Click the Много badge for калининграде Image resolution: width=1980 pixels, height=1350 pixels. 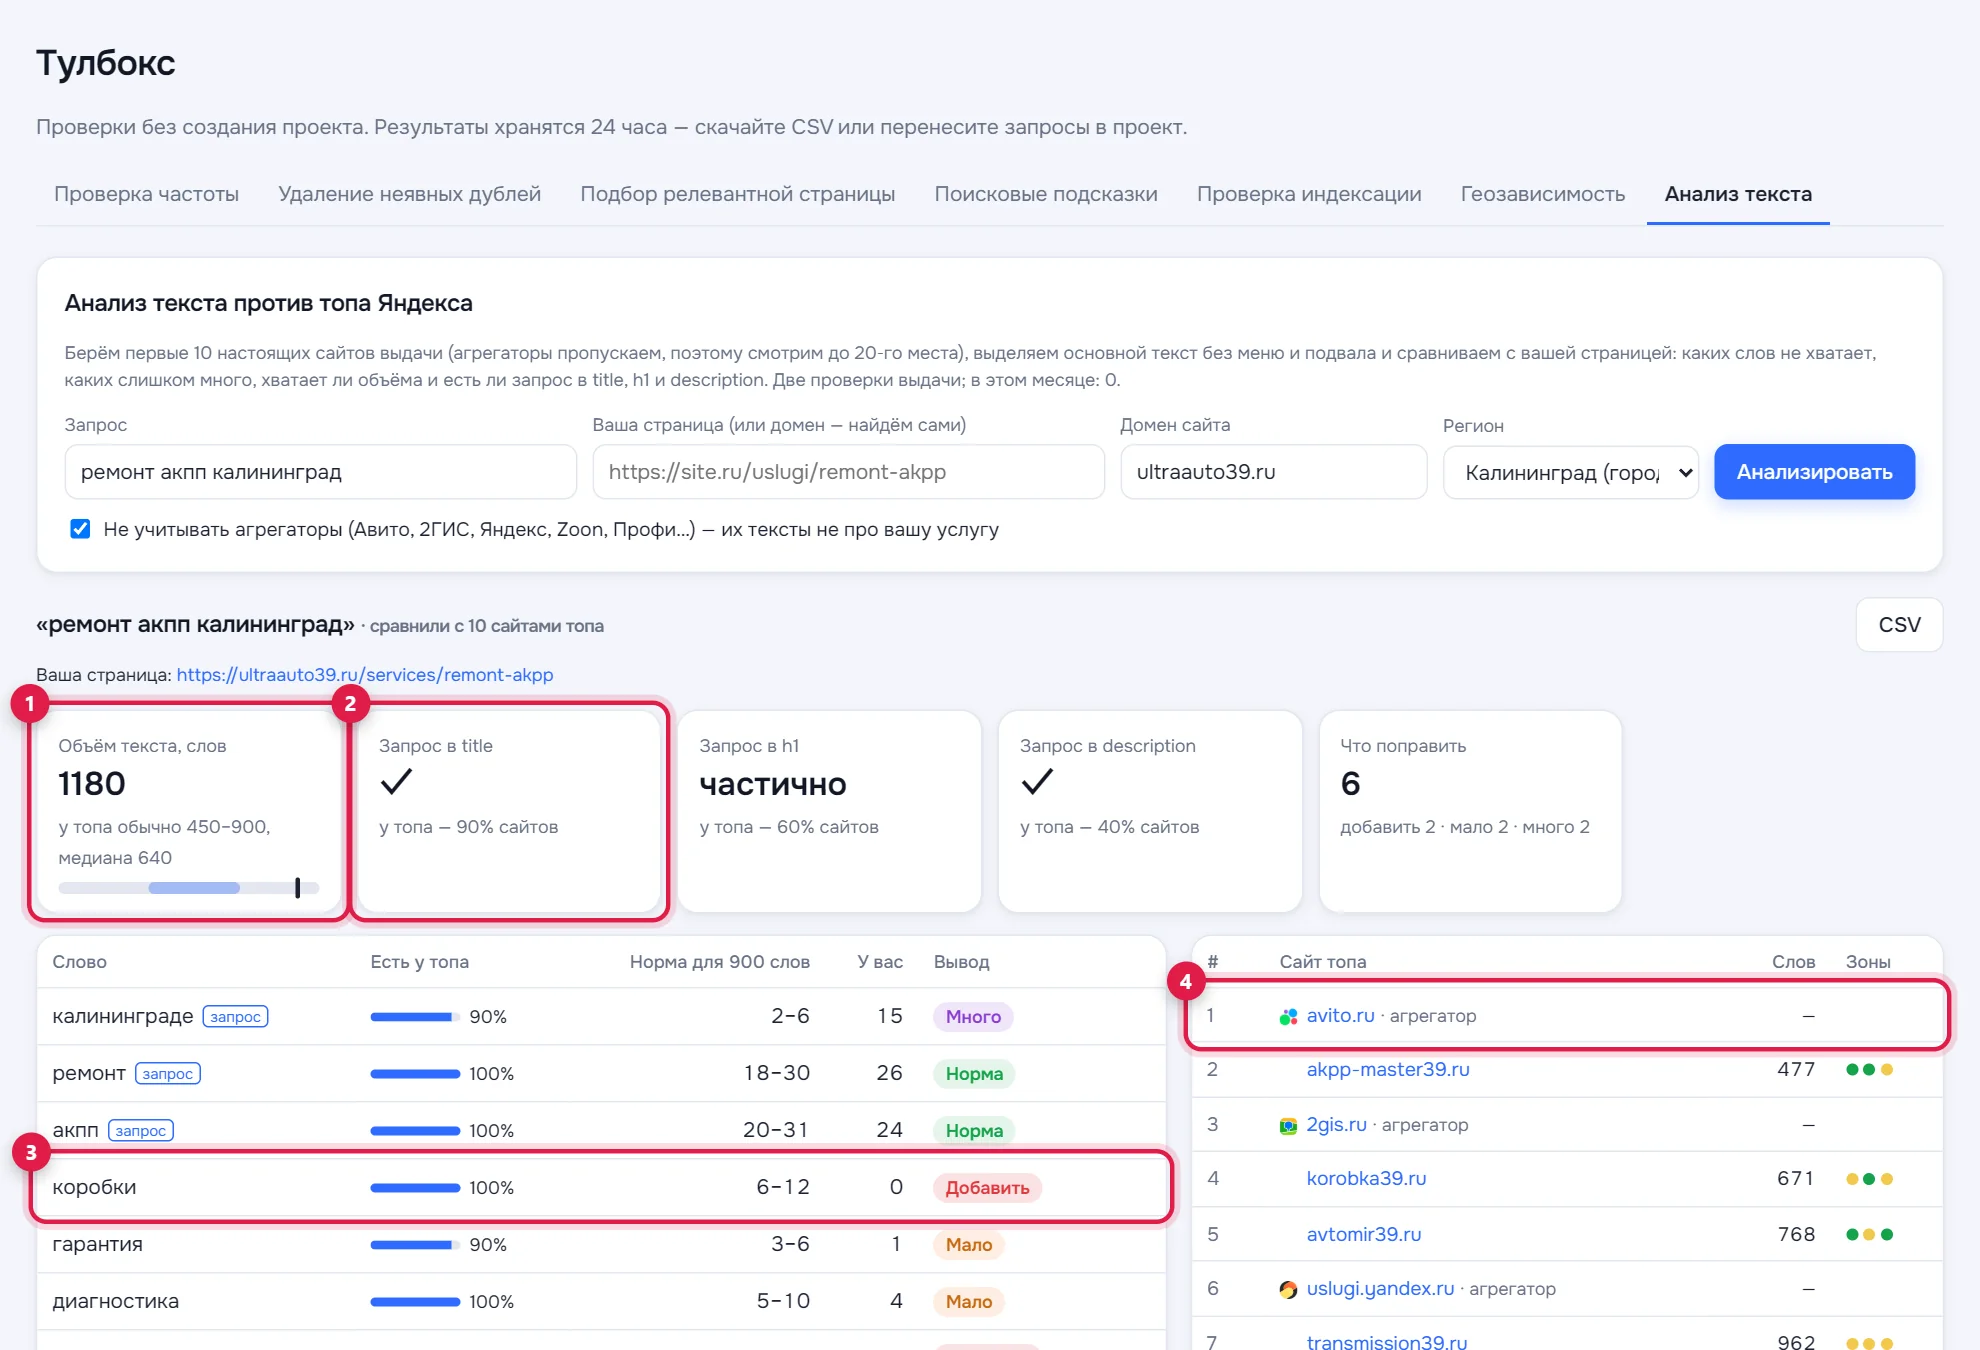(973, 1017)
